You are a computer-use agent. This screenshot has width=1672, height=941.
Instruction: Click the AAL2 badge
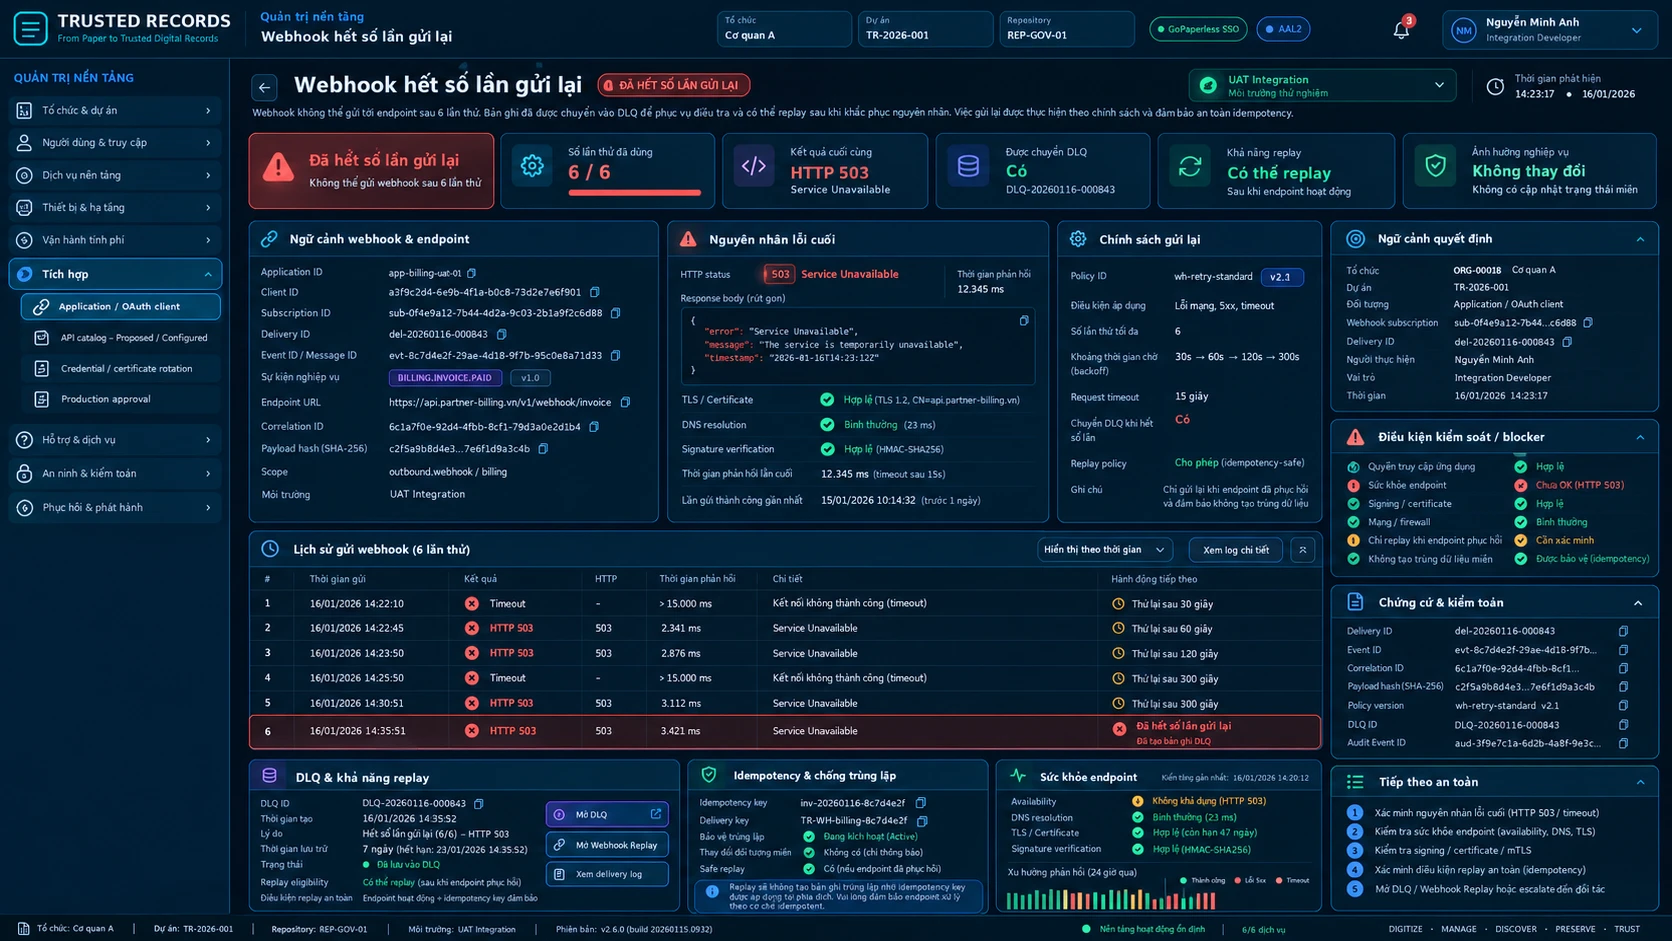tap(1283, 29)
